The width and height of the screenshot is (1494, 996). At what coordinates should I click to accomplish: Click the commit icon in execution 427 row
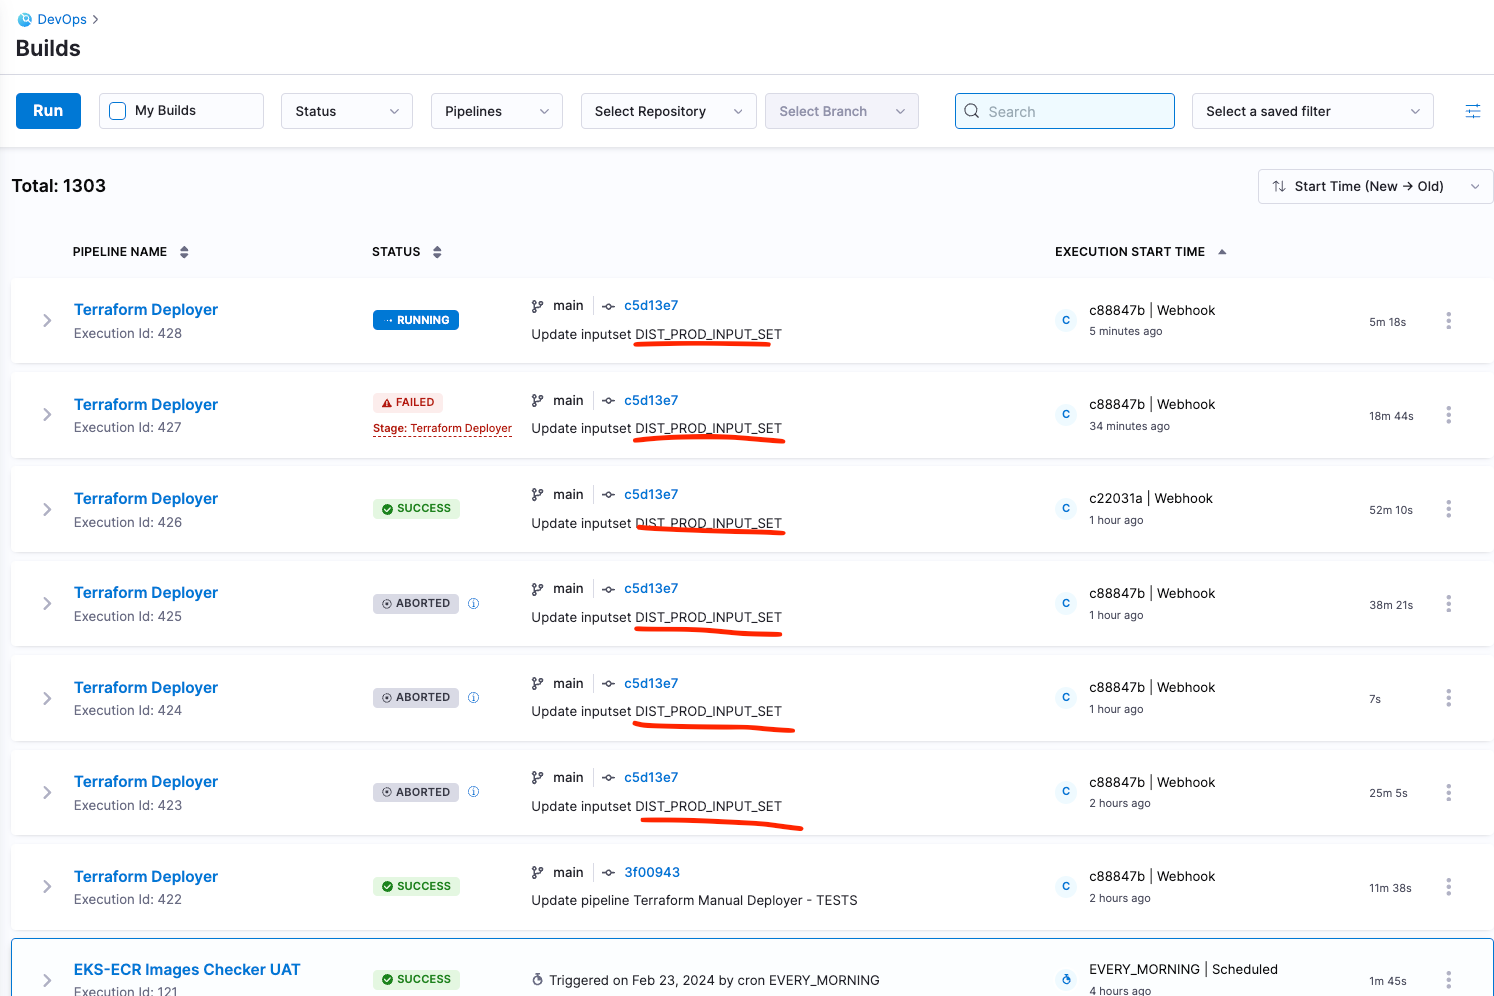[x=608, y=400]
